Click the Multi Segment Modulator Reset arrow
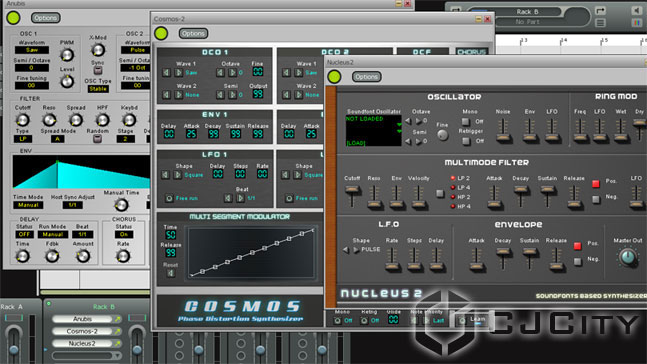Viewport: 647px width, 364px height. click(x=170, y=273)
